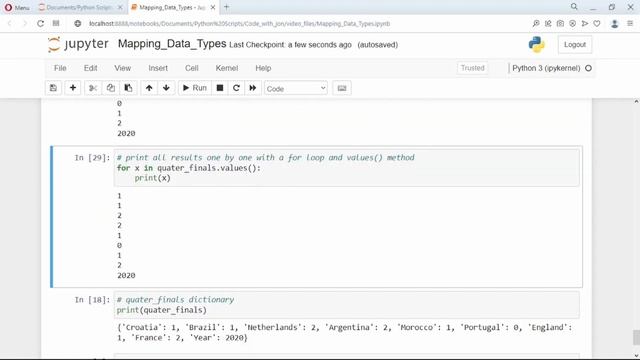
Task: Click the scrollbar down arrow
Action: (x=636, y=356)
